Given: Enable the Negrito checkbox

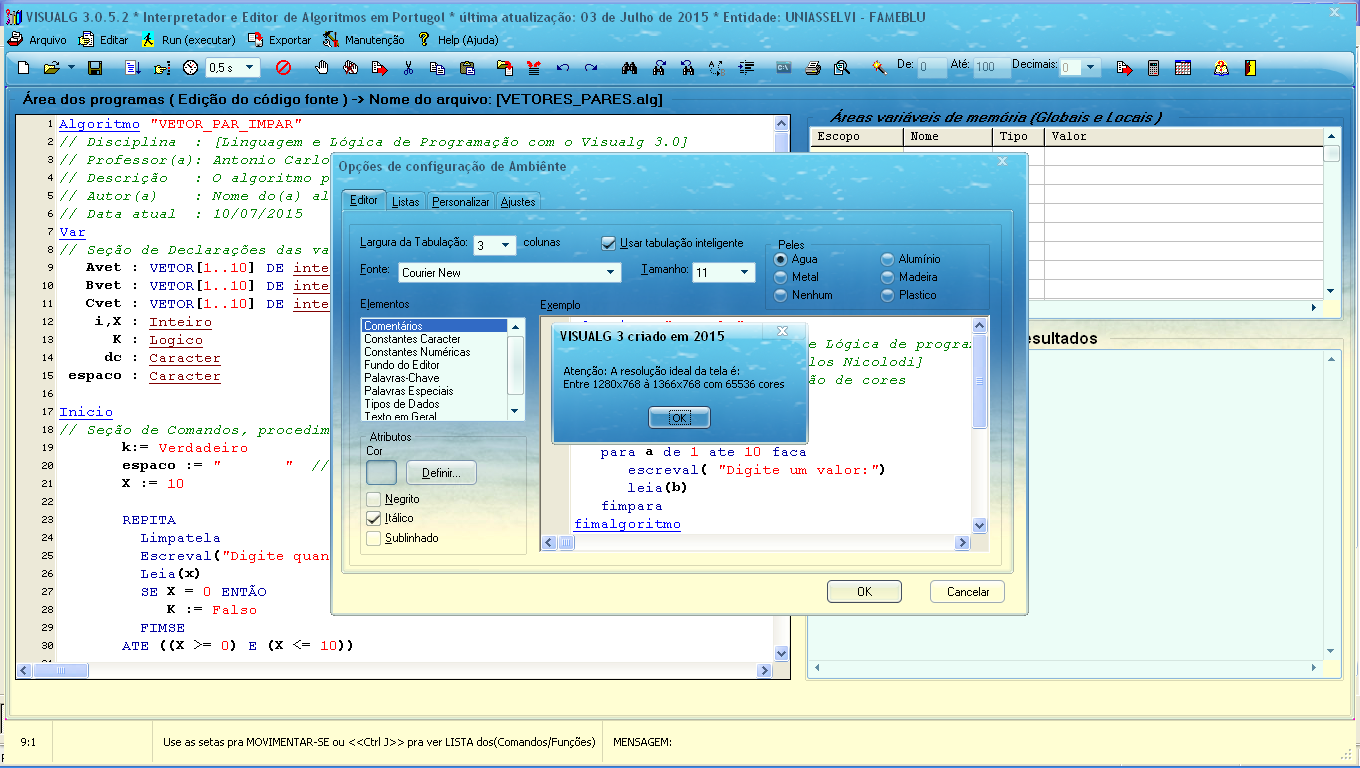Looking at the screenshot, I should point(374,499).
